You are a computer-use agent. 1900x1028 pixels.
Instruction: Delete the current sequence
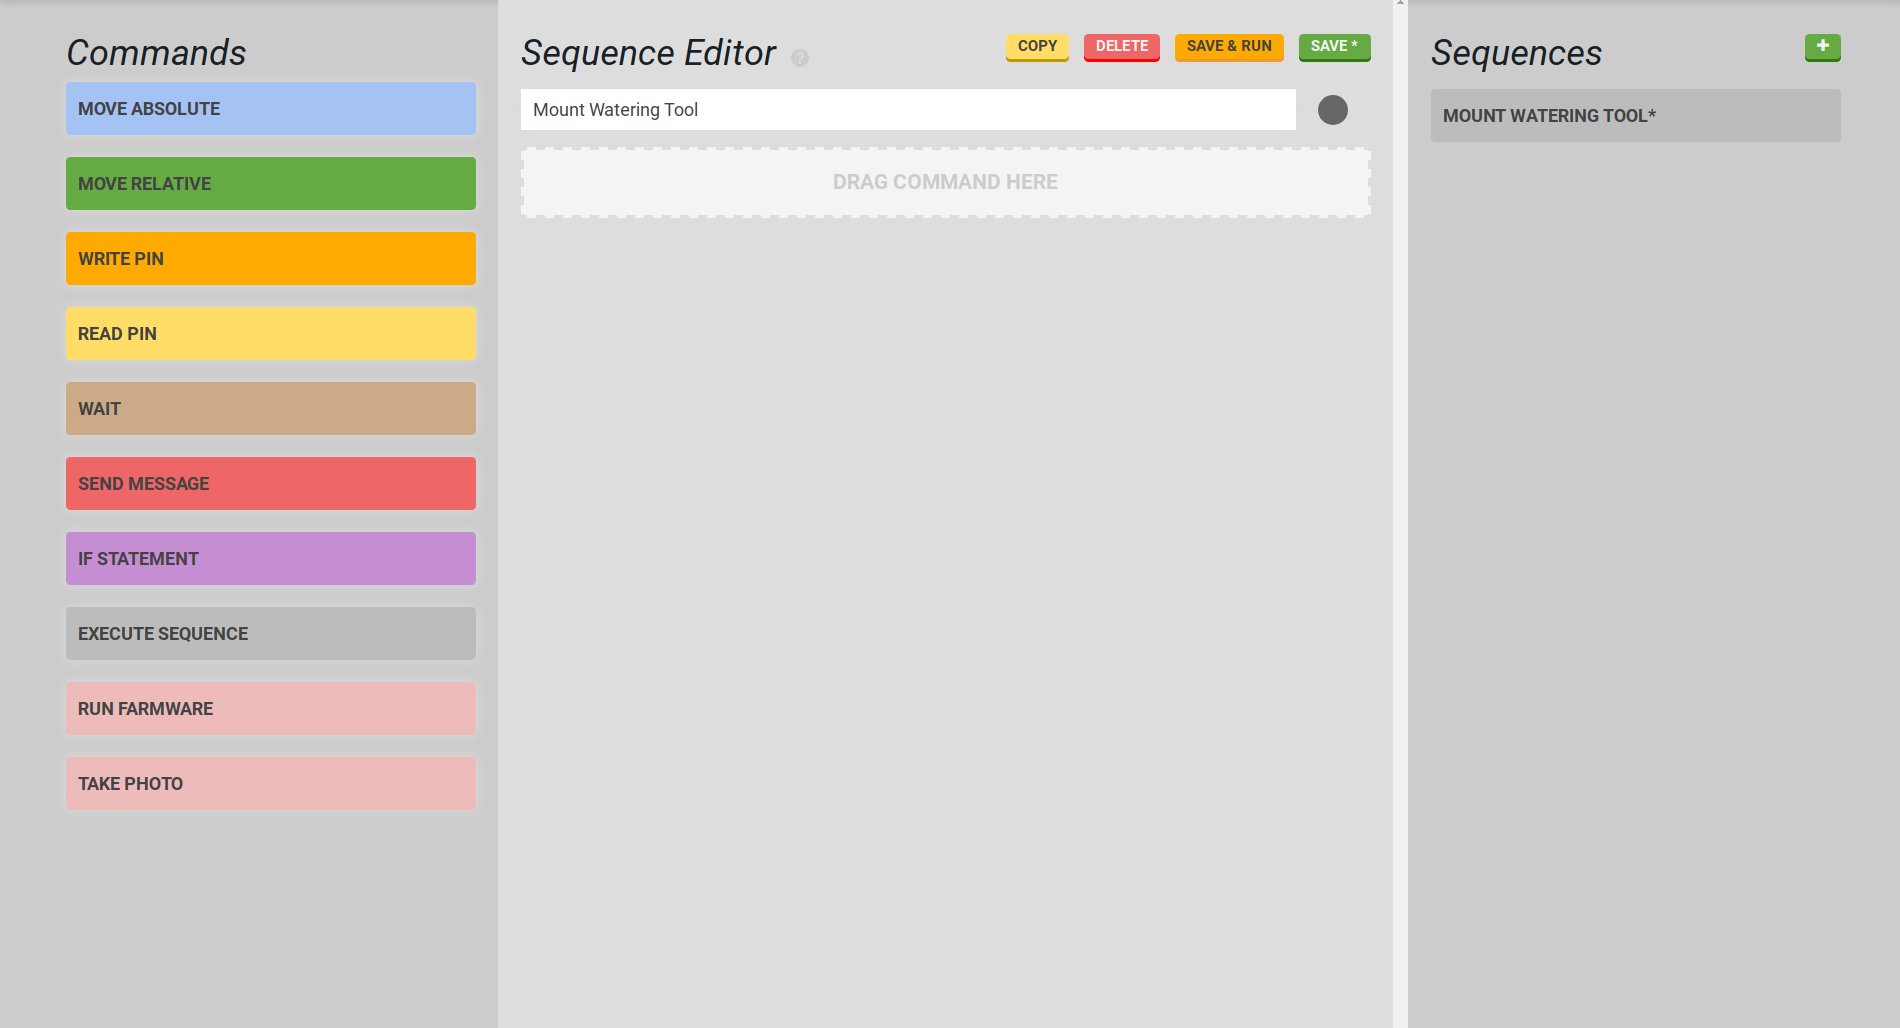click(x=1121, y=47)
